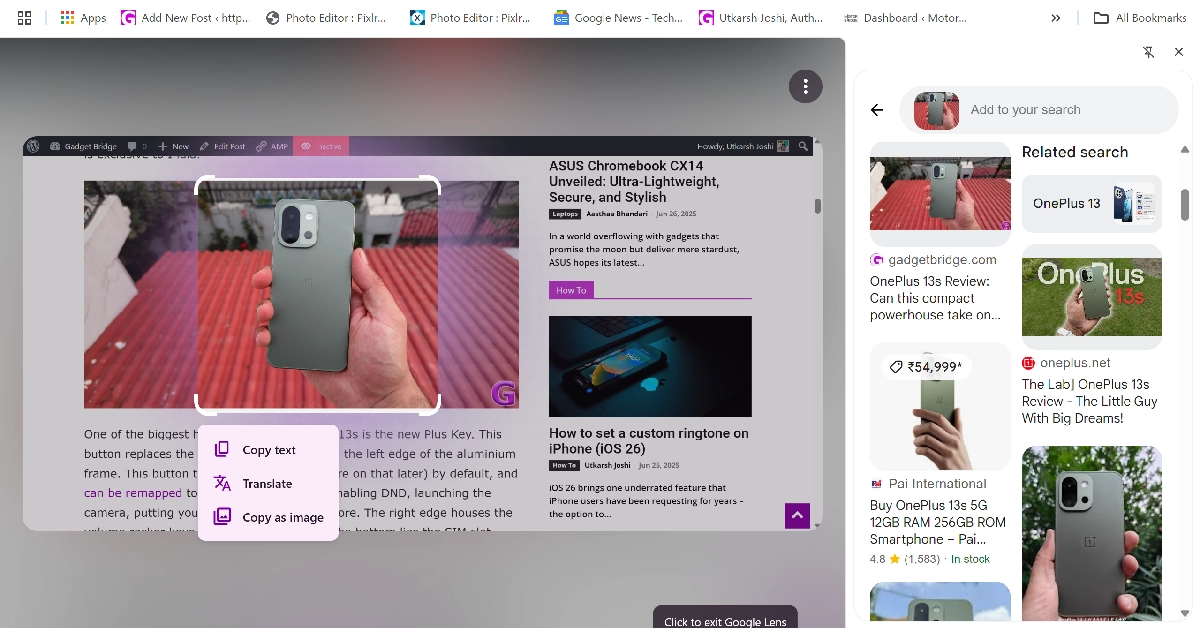Select the Copy as image icon

(222, 517)
